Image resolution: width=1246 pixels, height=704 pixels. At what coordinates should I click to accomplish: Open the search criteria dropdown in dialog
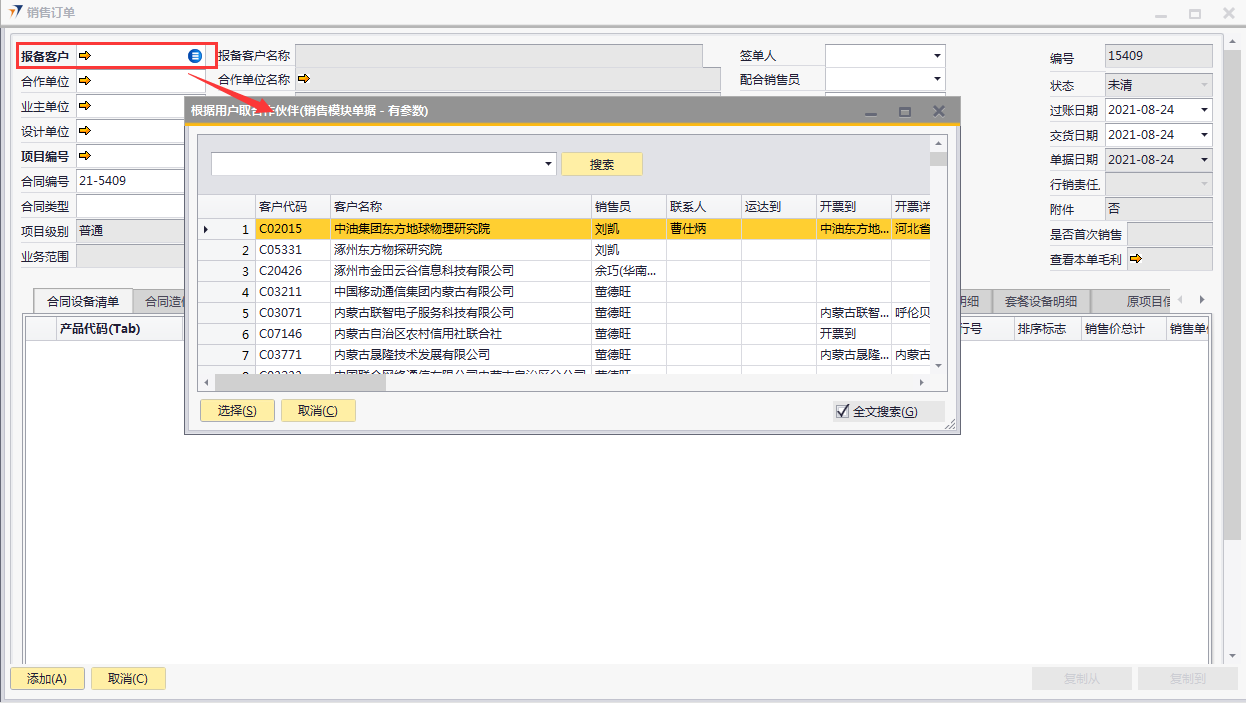coord(548,164)
